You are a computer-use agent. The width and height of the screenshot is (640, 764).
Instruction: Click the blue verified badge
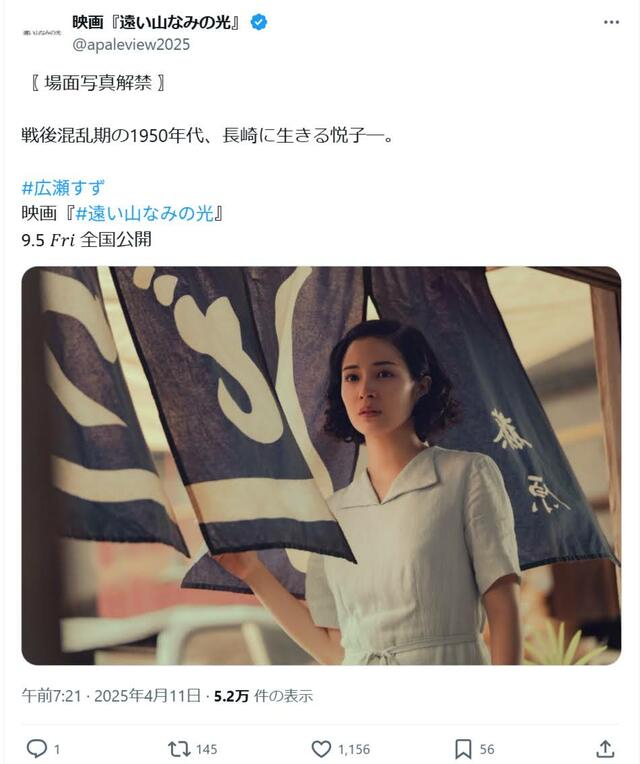pos(259,22)
